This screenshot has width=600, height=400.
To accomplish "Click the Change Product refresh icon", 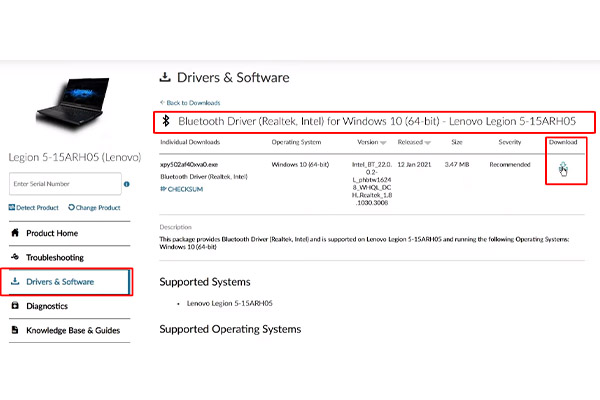I will pyautogui.click(x=71, y=207).
